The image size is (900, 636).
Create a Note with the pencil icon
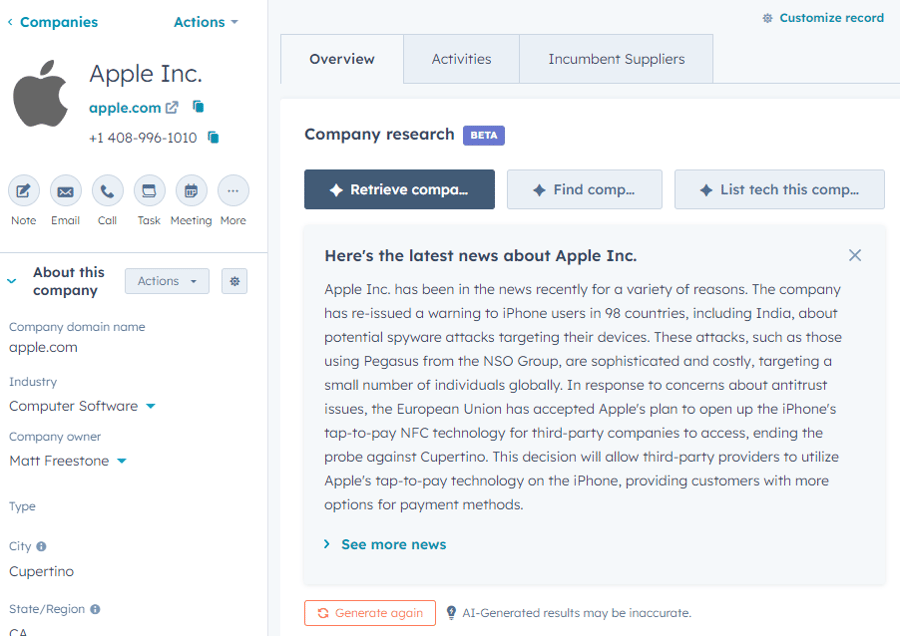click(x=24, y=191)
